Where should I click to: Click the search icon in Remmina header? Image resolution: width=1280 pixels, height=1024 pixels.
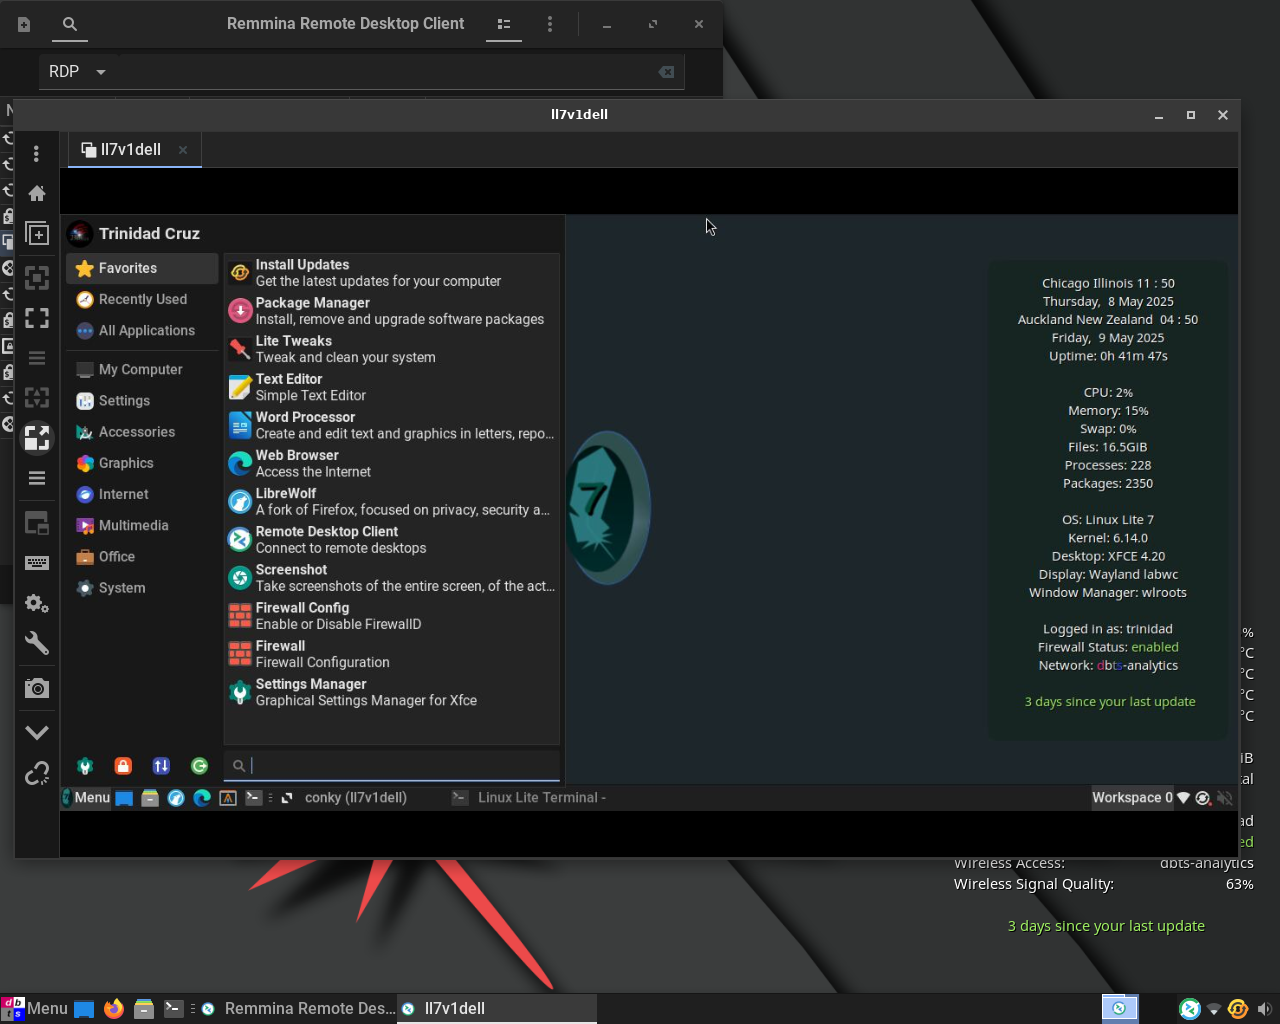[70, 24]
